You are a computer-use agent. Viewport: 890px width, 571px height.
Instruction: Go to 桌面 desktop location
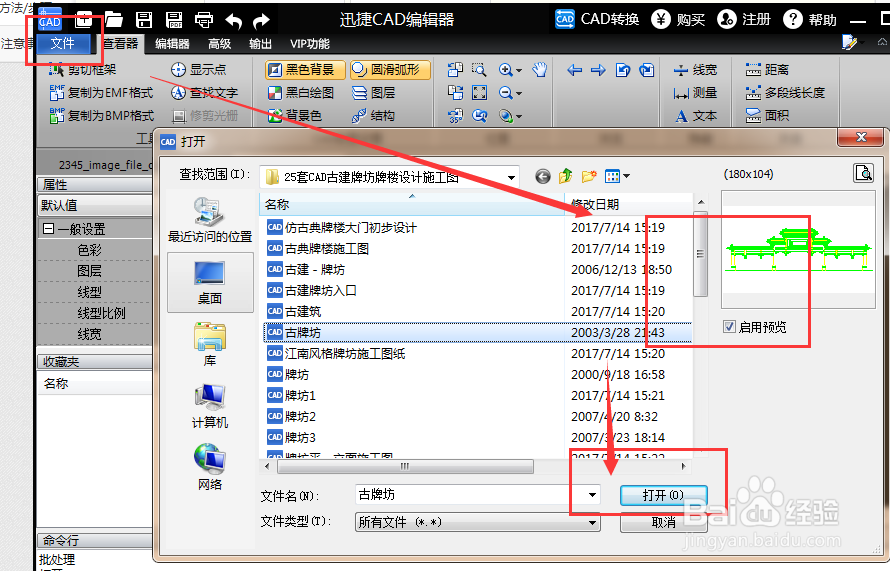[x=210, y=283]
